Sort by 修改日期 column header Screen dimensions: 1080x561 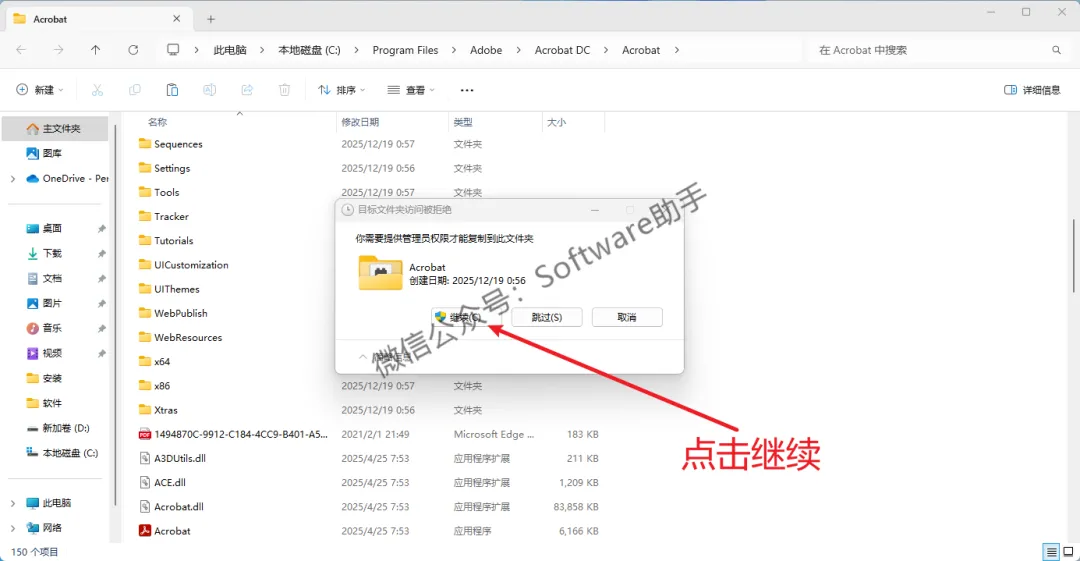(360, 122)
